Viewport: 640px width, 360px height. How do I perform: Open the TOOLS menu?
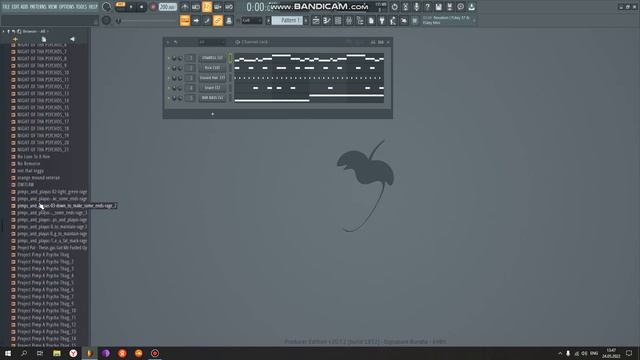[x=82, y=7]
